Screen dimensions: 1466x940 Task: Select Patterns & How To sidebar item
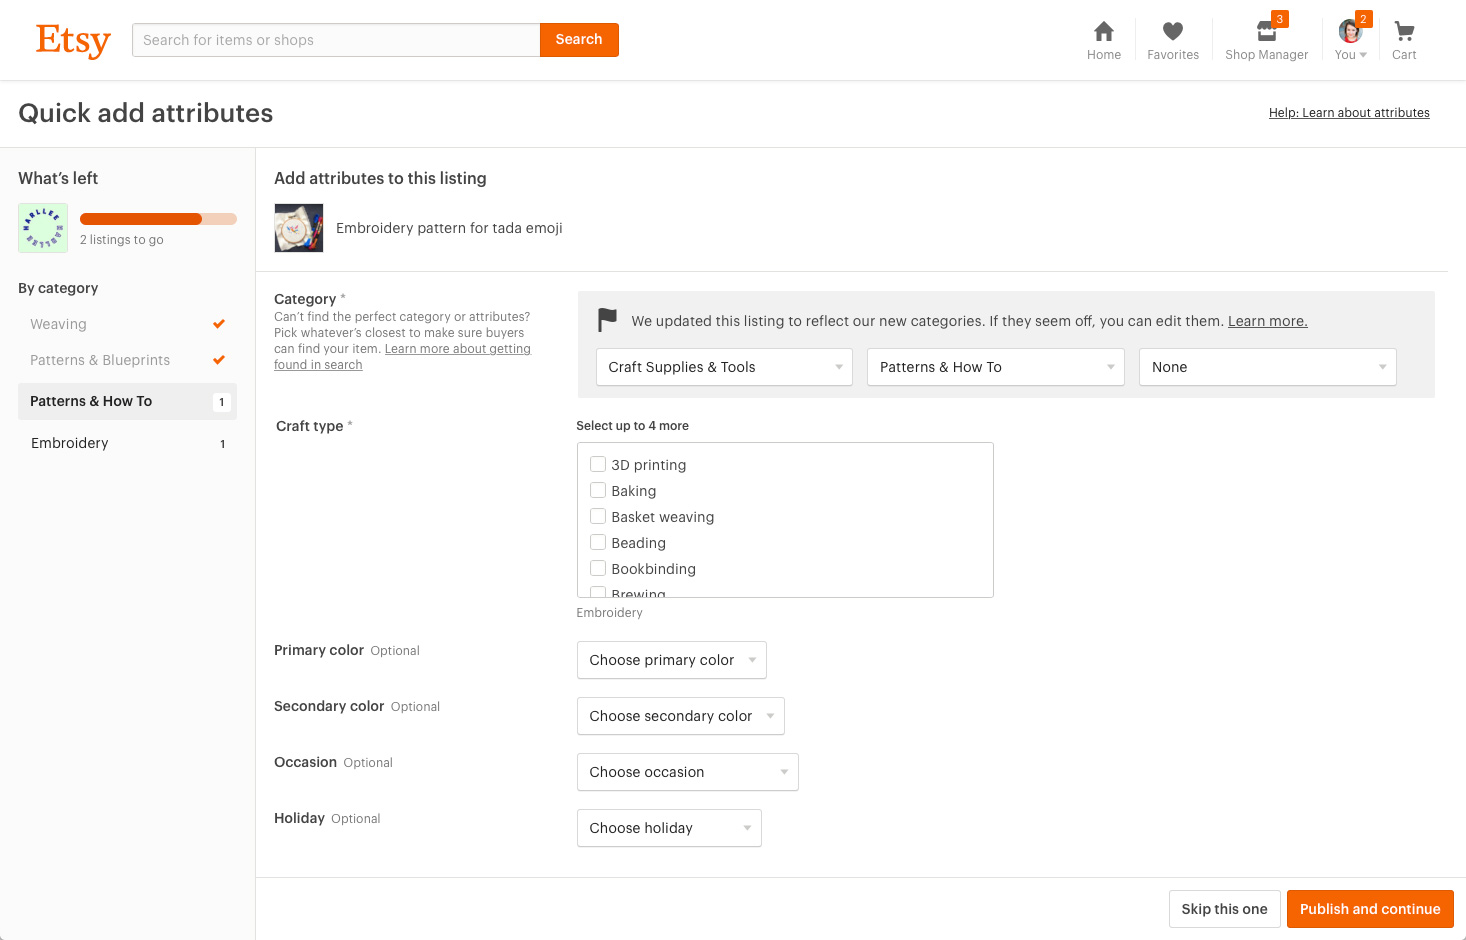(x=127, y=401)
